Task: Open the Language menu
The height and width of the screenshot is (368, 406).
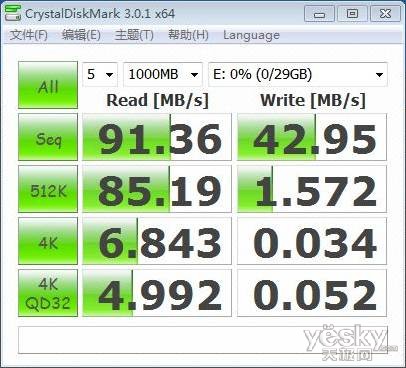Action: click(251, 35)
